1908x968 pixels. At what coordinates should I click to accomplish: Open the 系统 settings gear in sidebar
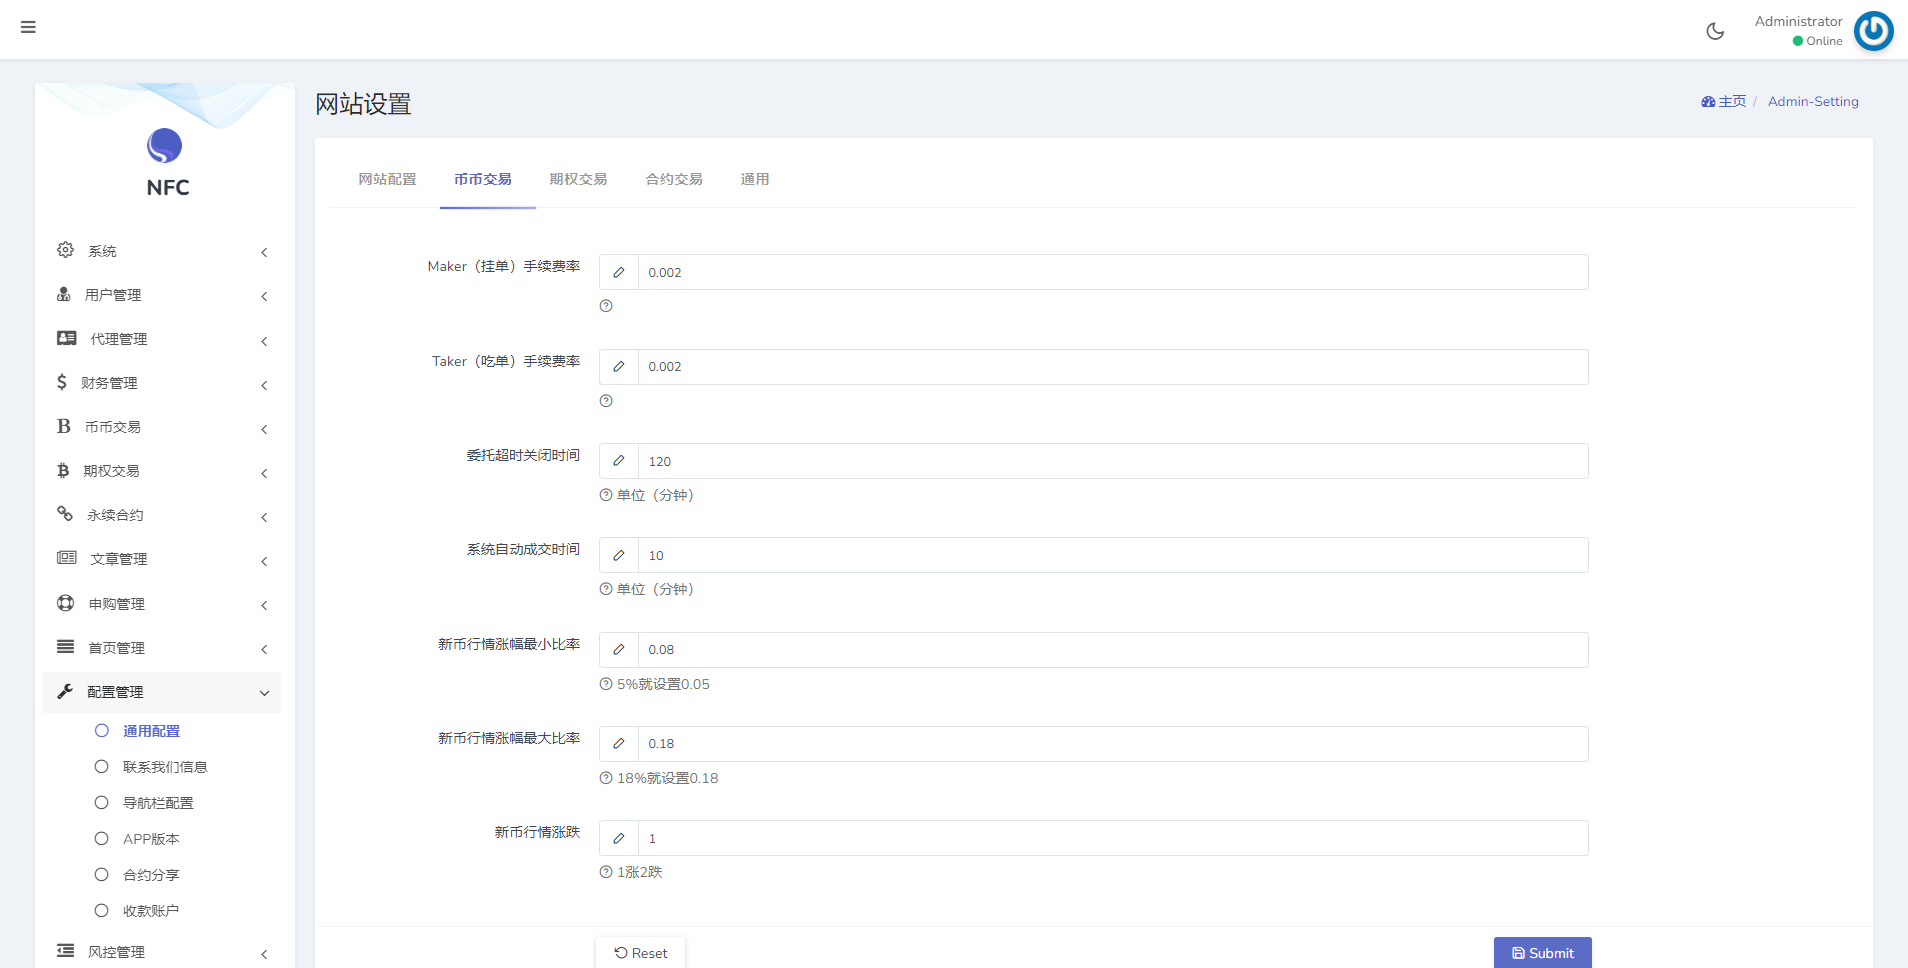coord(65,249)
